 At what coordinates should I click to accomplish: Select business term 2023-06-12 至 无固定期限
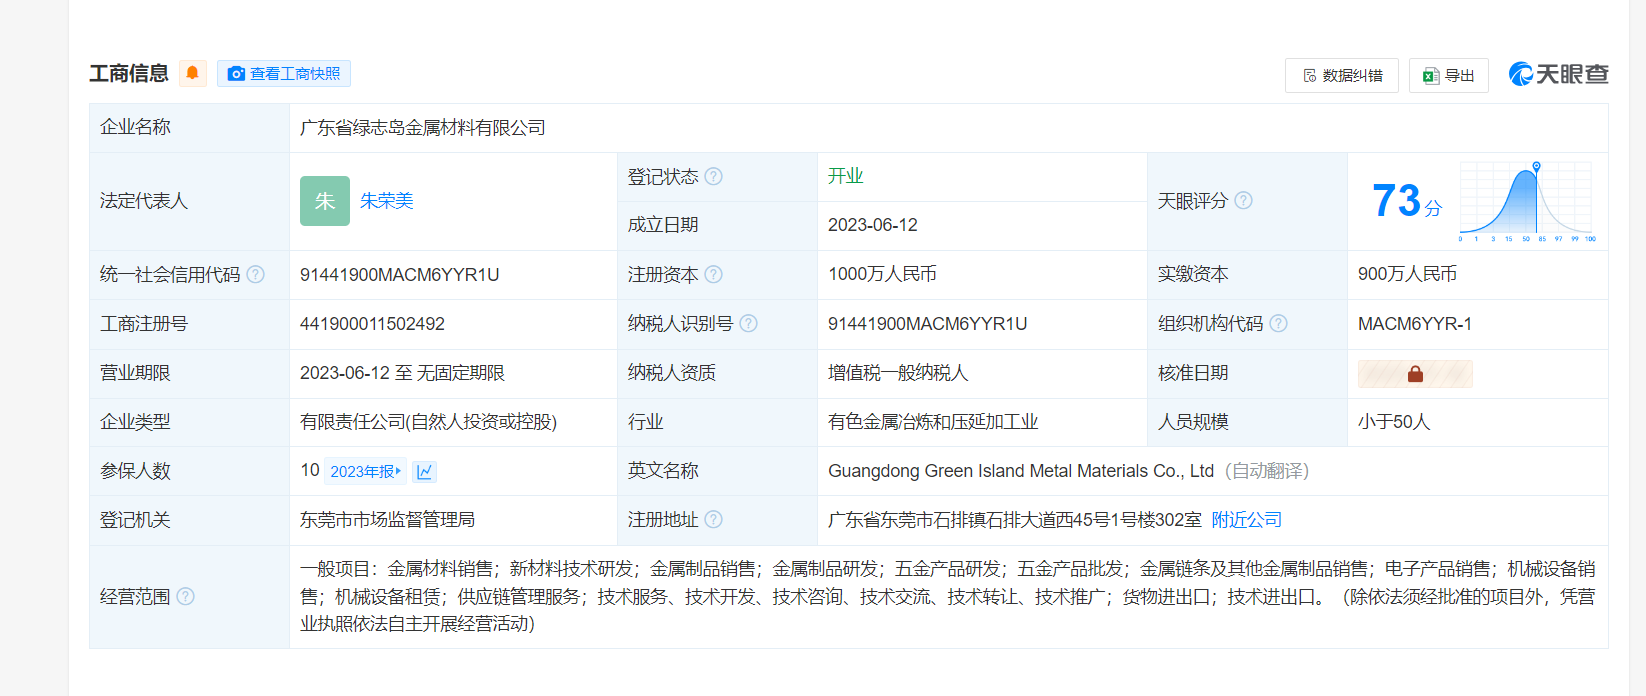tap(402, 373)
